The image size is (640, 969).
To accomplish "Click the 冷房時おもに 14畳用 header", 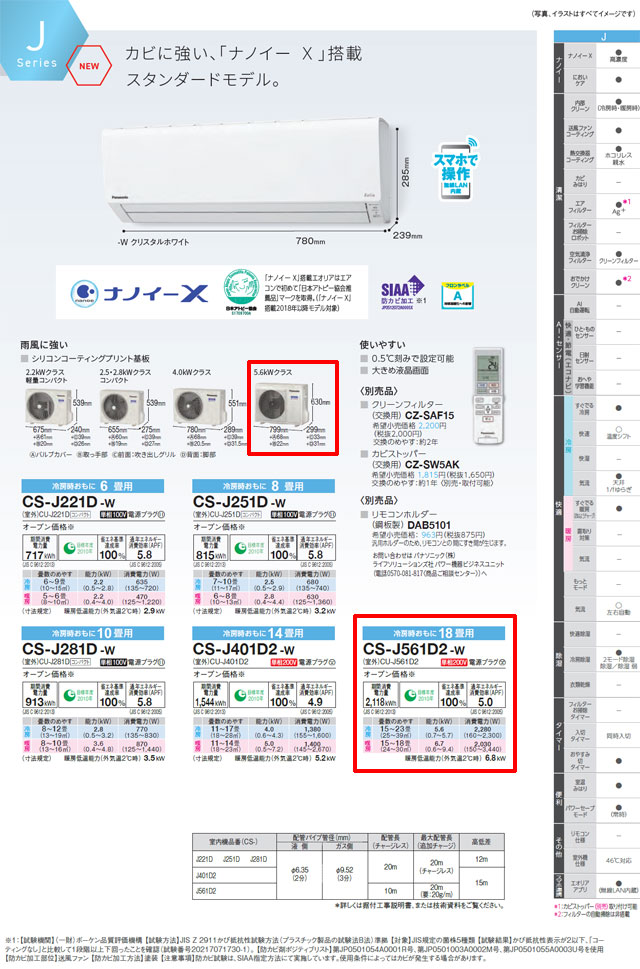I will point(264,633).
